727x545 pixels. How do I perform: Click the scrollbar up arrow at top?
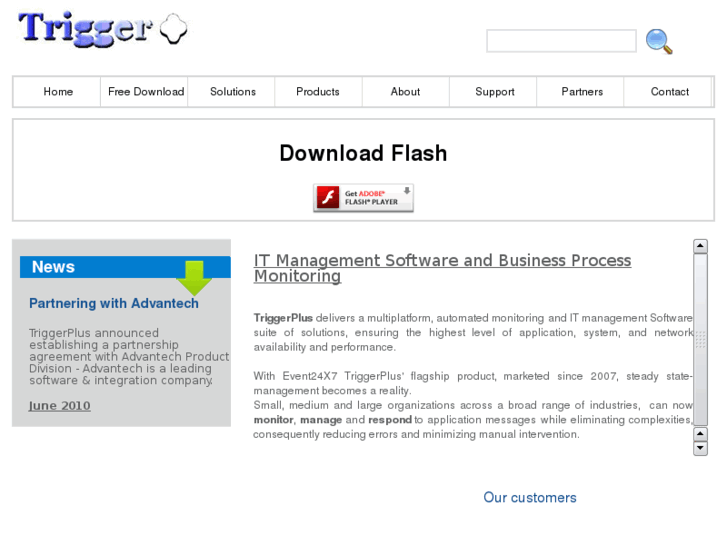coord(700,246)
